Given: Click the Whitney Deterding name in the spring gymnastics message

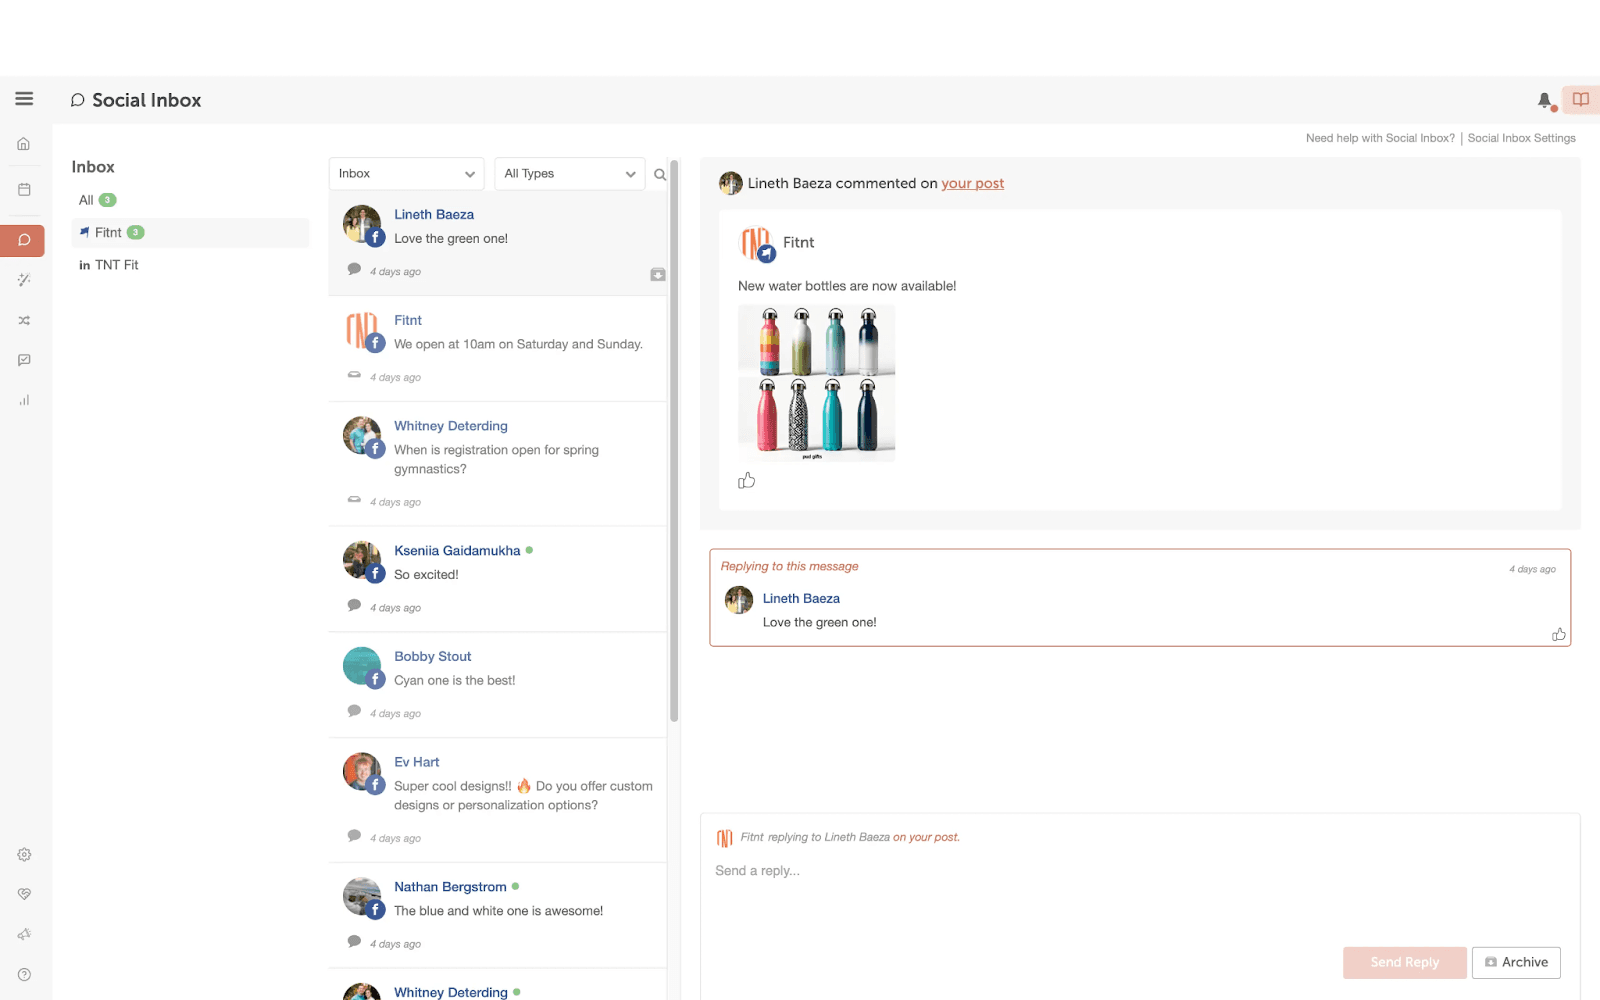Looking at the screenshot, I should [451, 426].
